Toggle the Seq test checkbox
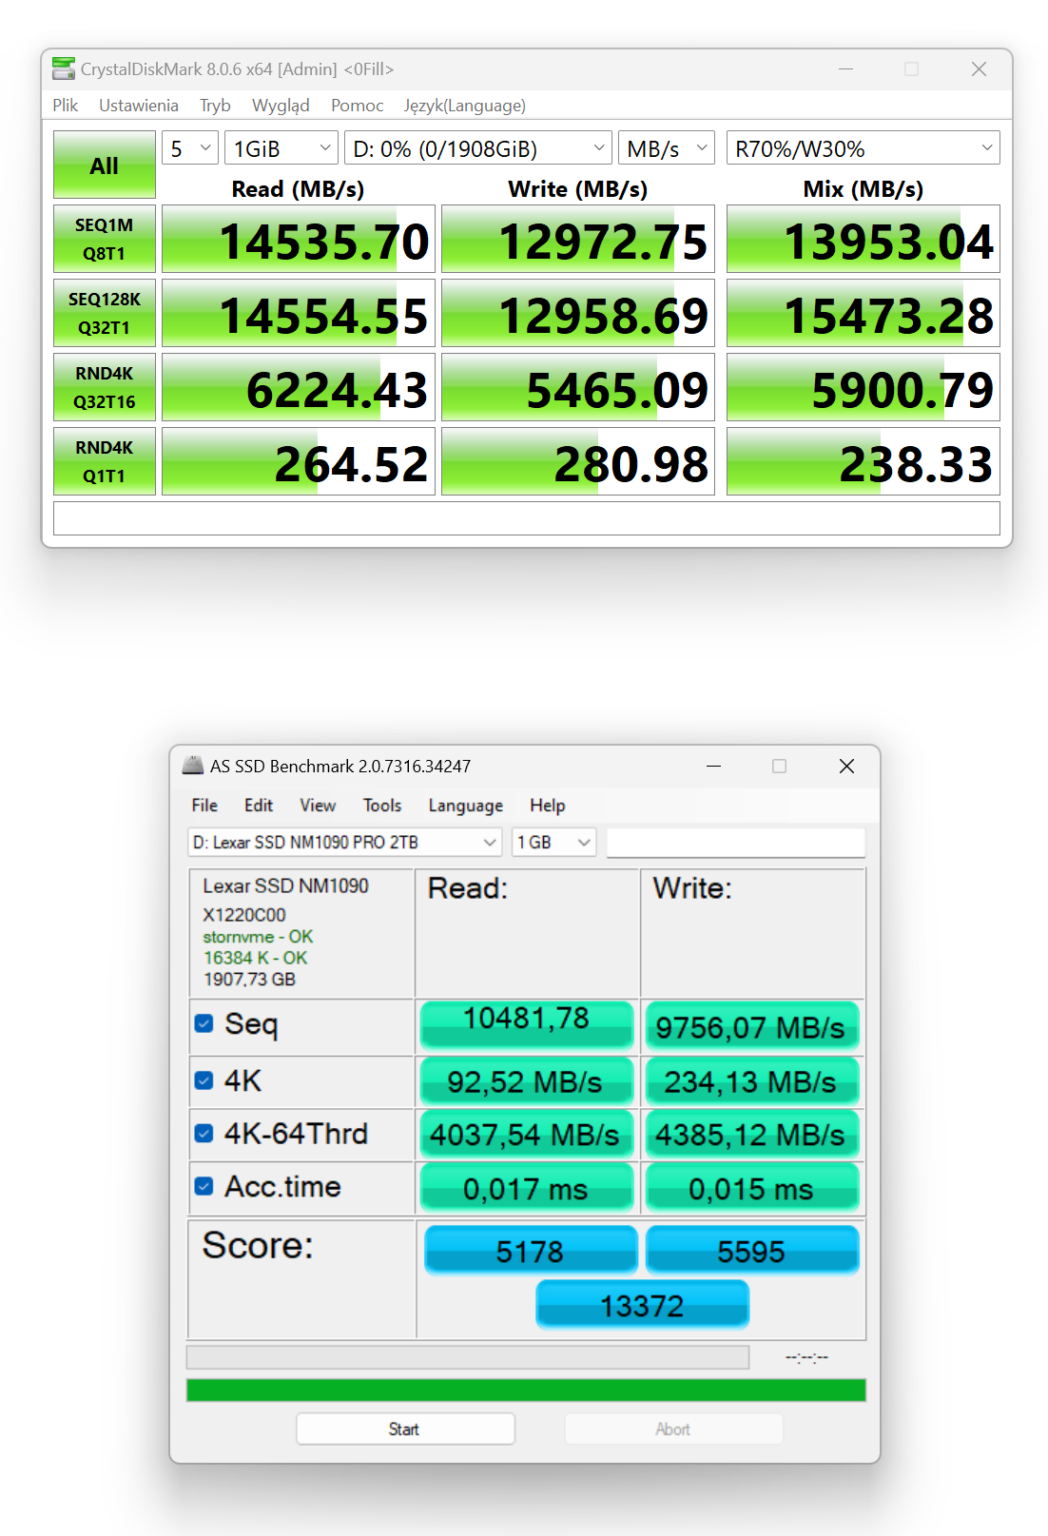Viewport: 1048px width, 1536px height. click(204, 1022)
